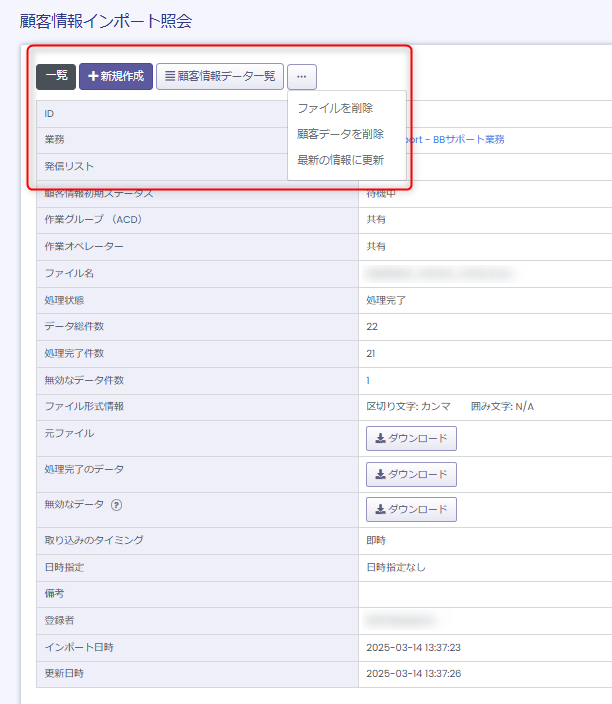Open the BBサポート業務 link

click(x=460, y=140)
